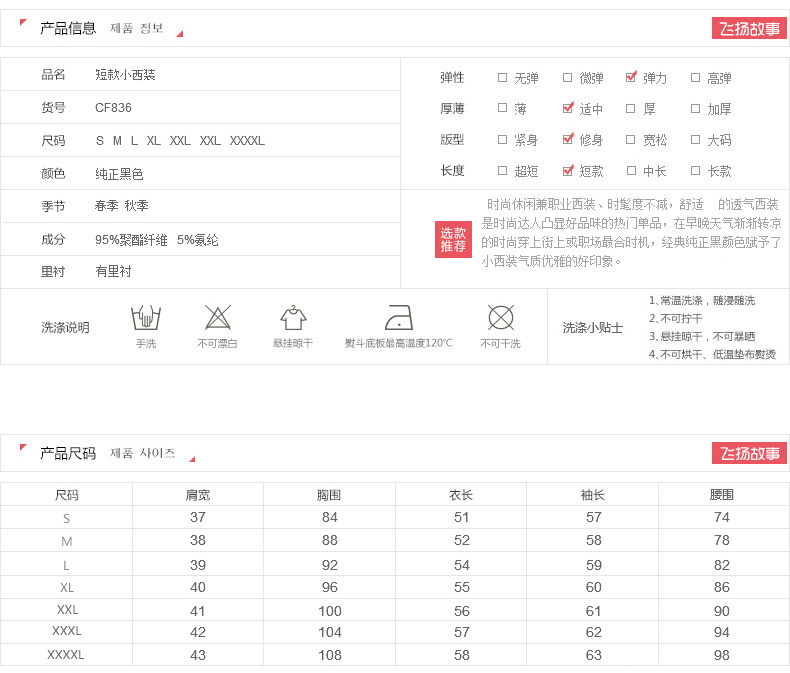Check the 微弹 elasticity box

pyautogui.click(x=567, y=78)
